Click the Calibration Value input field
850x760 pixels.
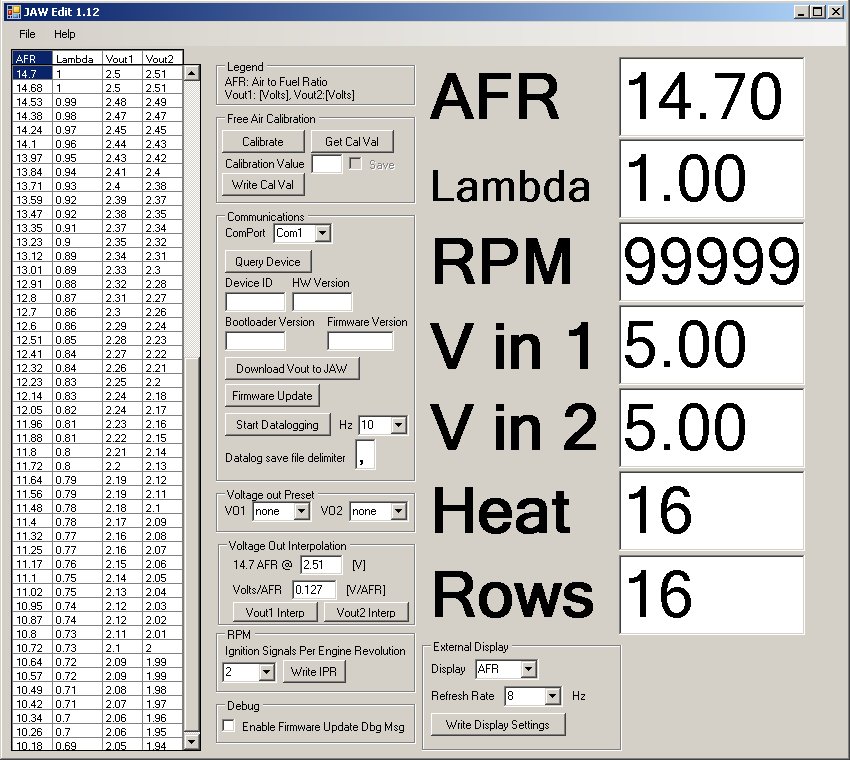(327, 164)
